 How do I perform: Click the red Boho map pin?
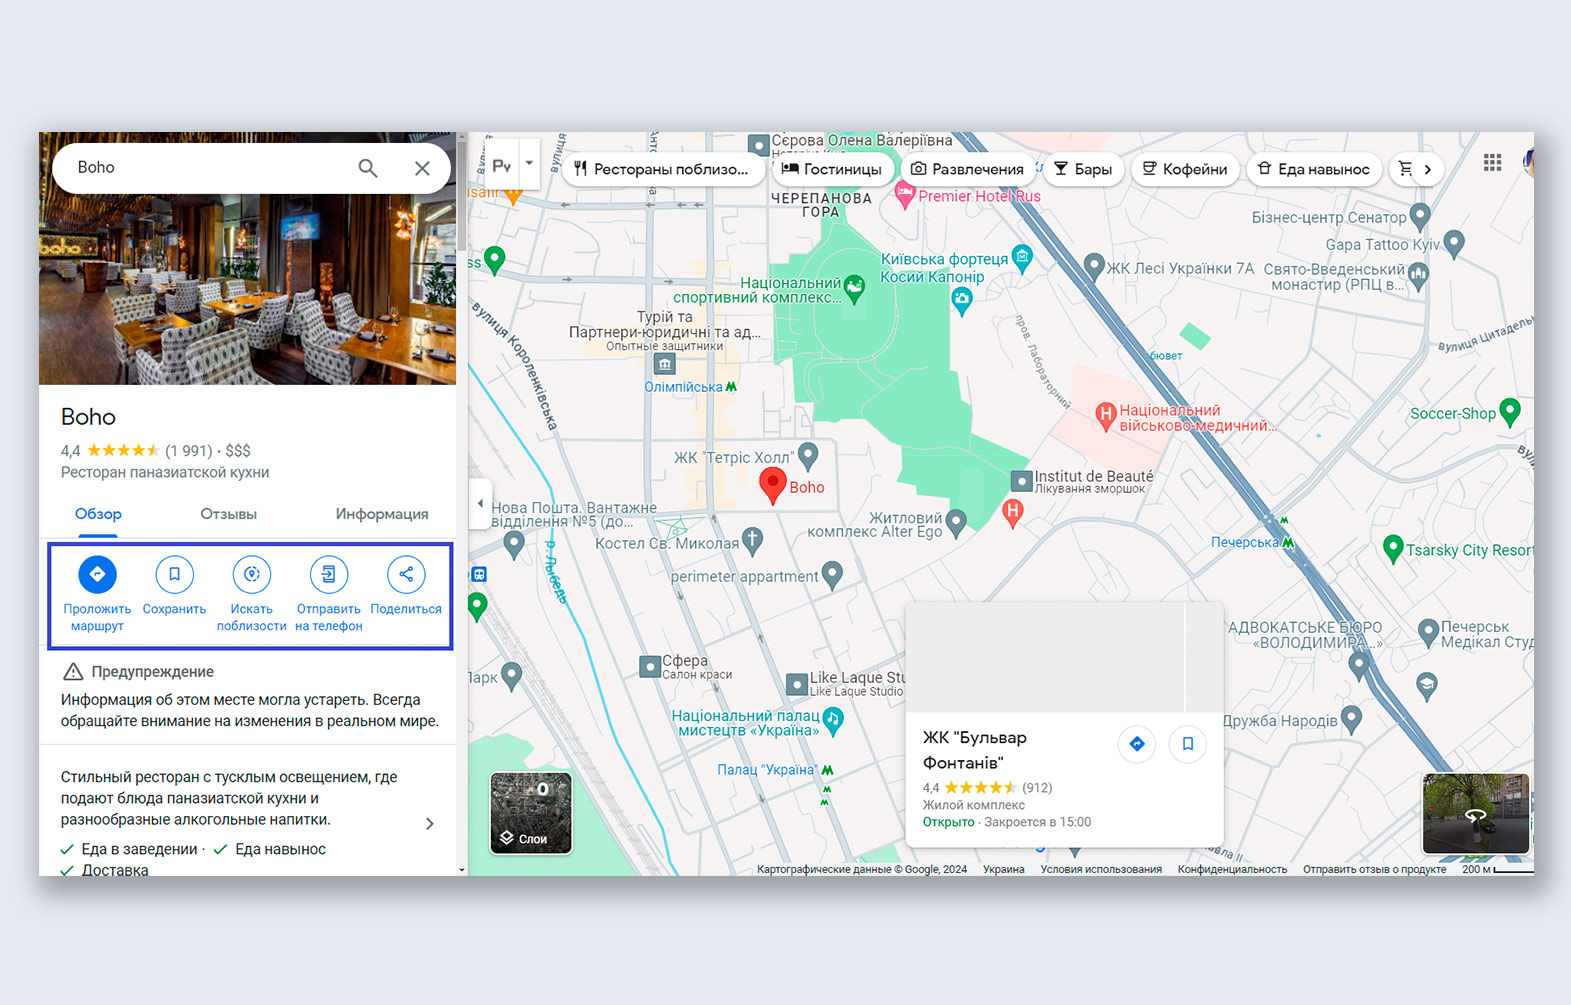pyautogui.click(x=773, y=484)
